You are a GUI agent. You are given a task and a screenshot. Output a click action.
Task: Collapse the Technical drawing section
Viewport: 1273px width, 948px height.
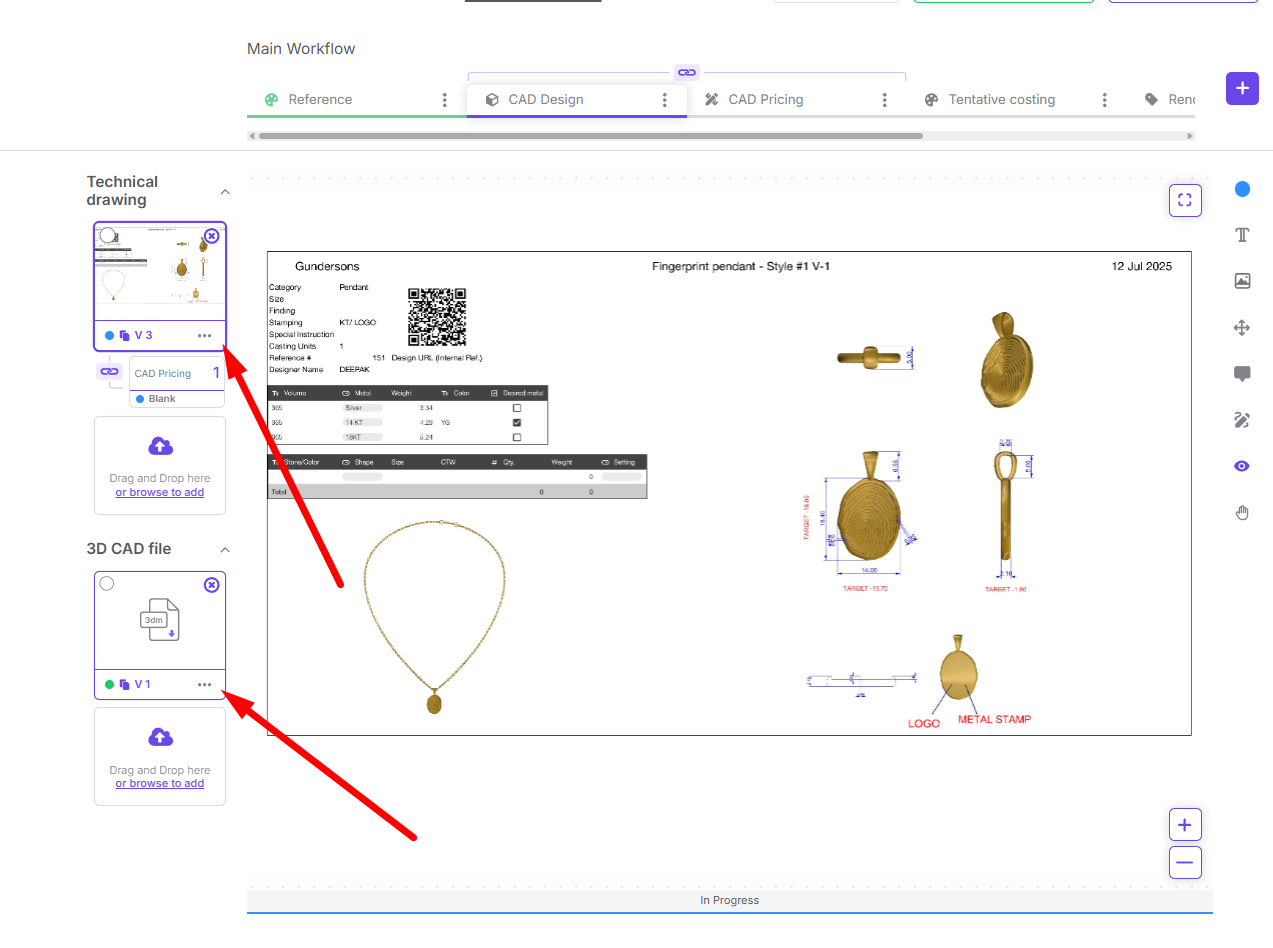(x=225, y=191)
